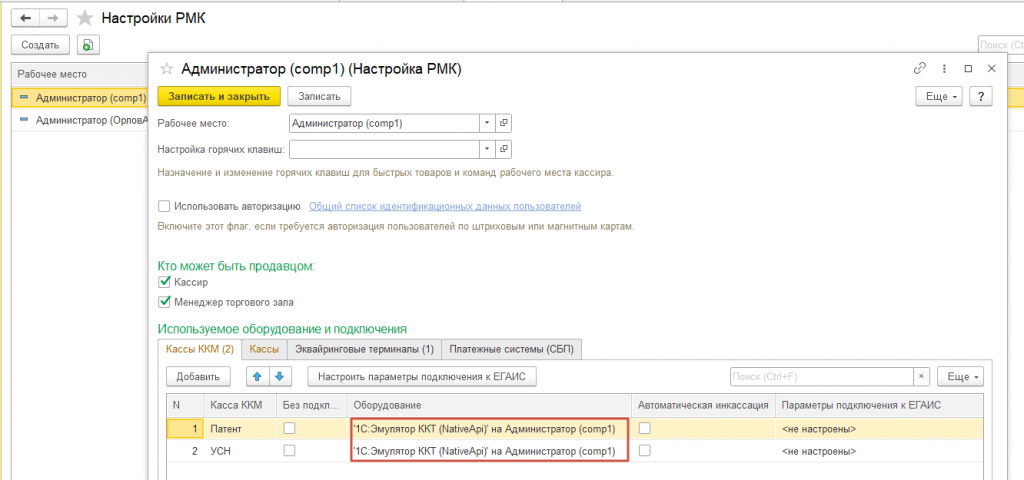Click Записать и закрыть button
The image size is (1024, 480).
pos(219,96)
